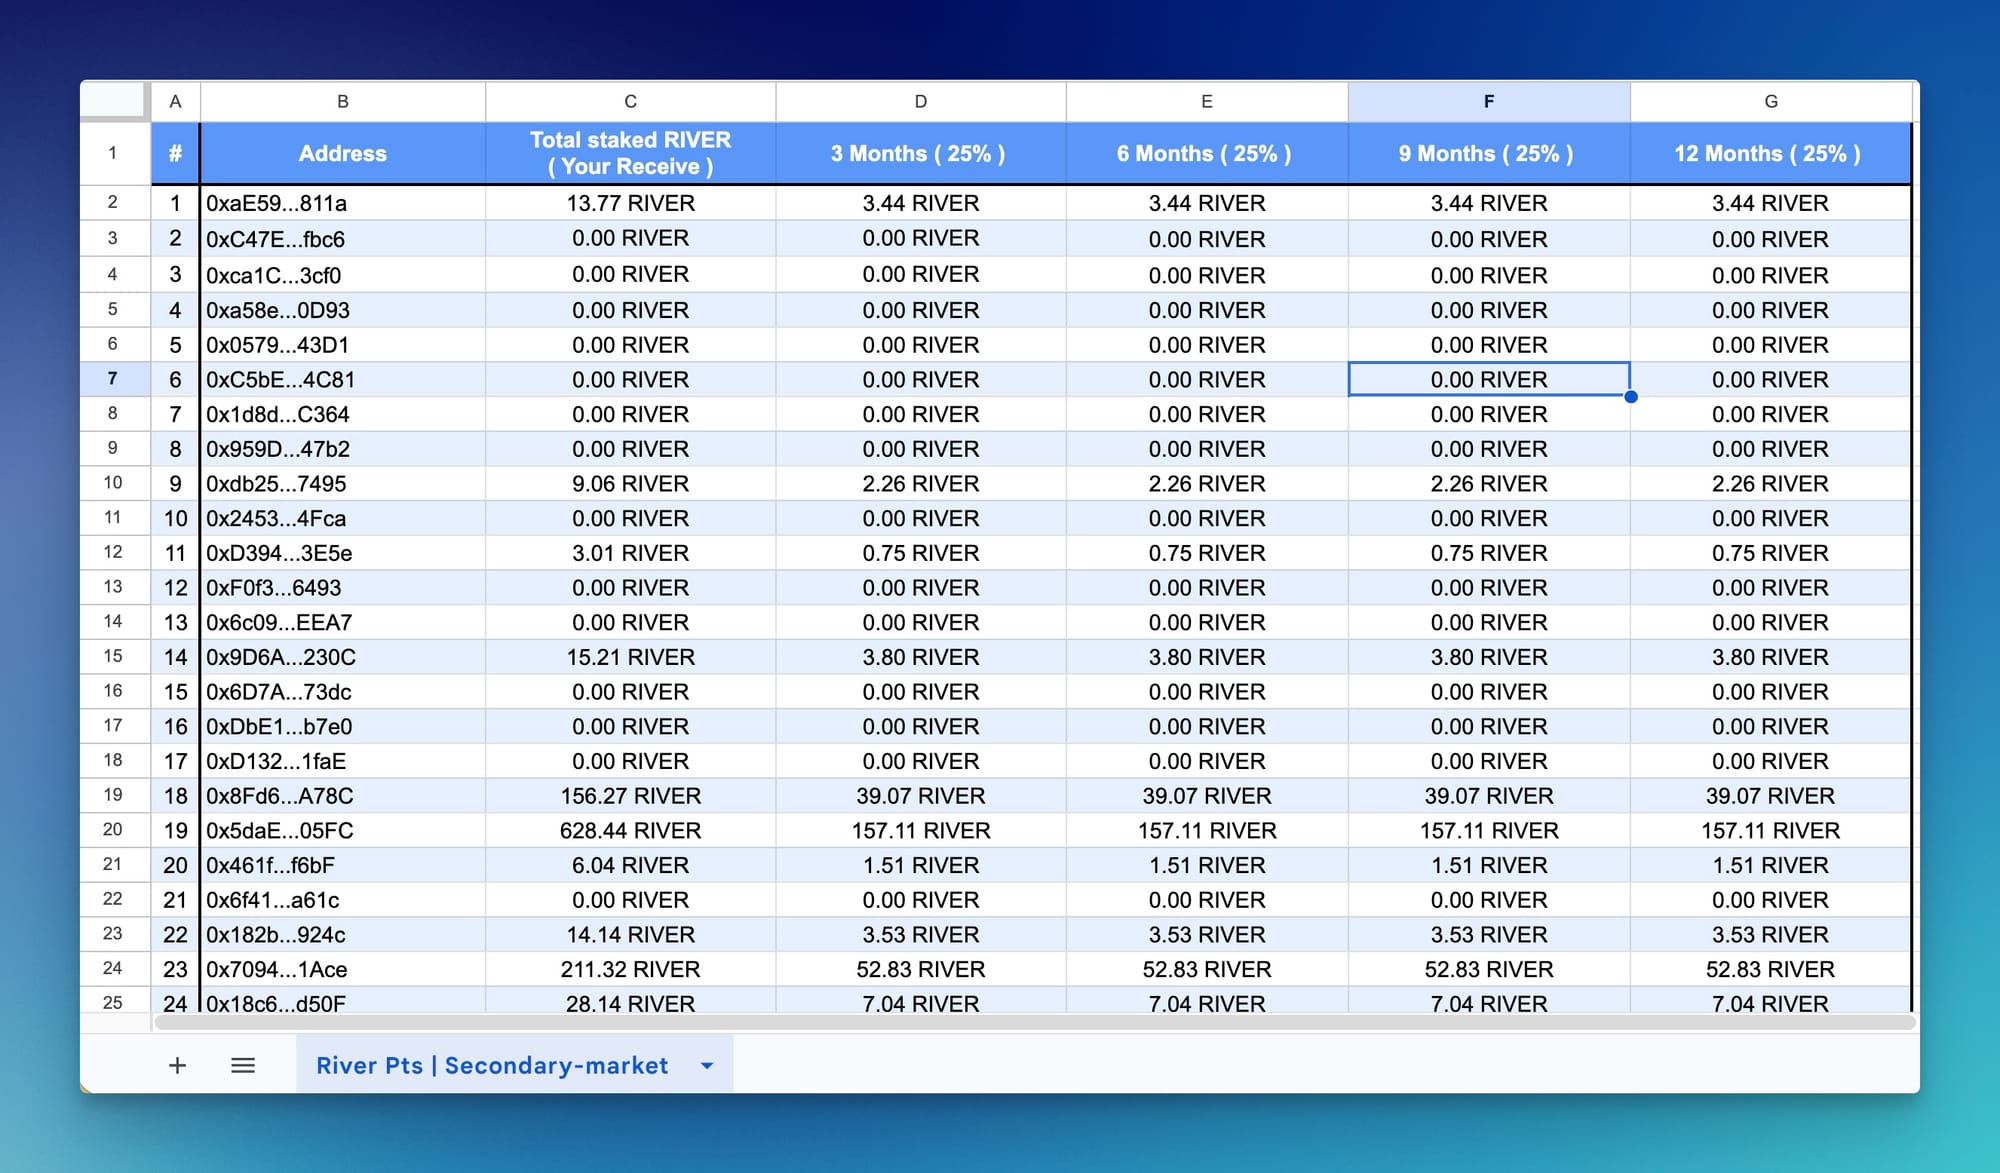Select column C header
2000x1173 pixels.
coord(630,101)
